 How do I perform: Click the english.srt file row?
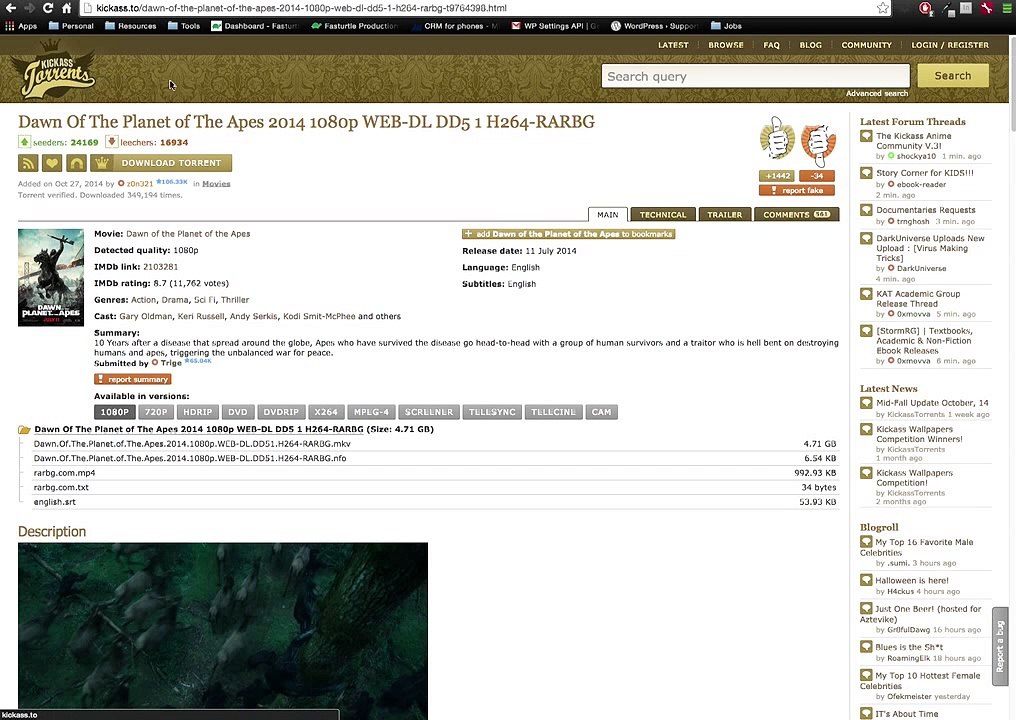coord(435,502)
